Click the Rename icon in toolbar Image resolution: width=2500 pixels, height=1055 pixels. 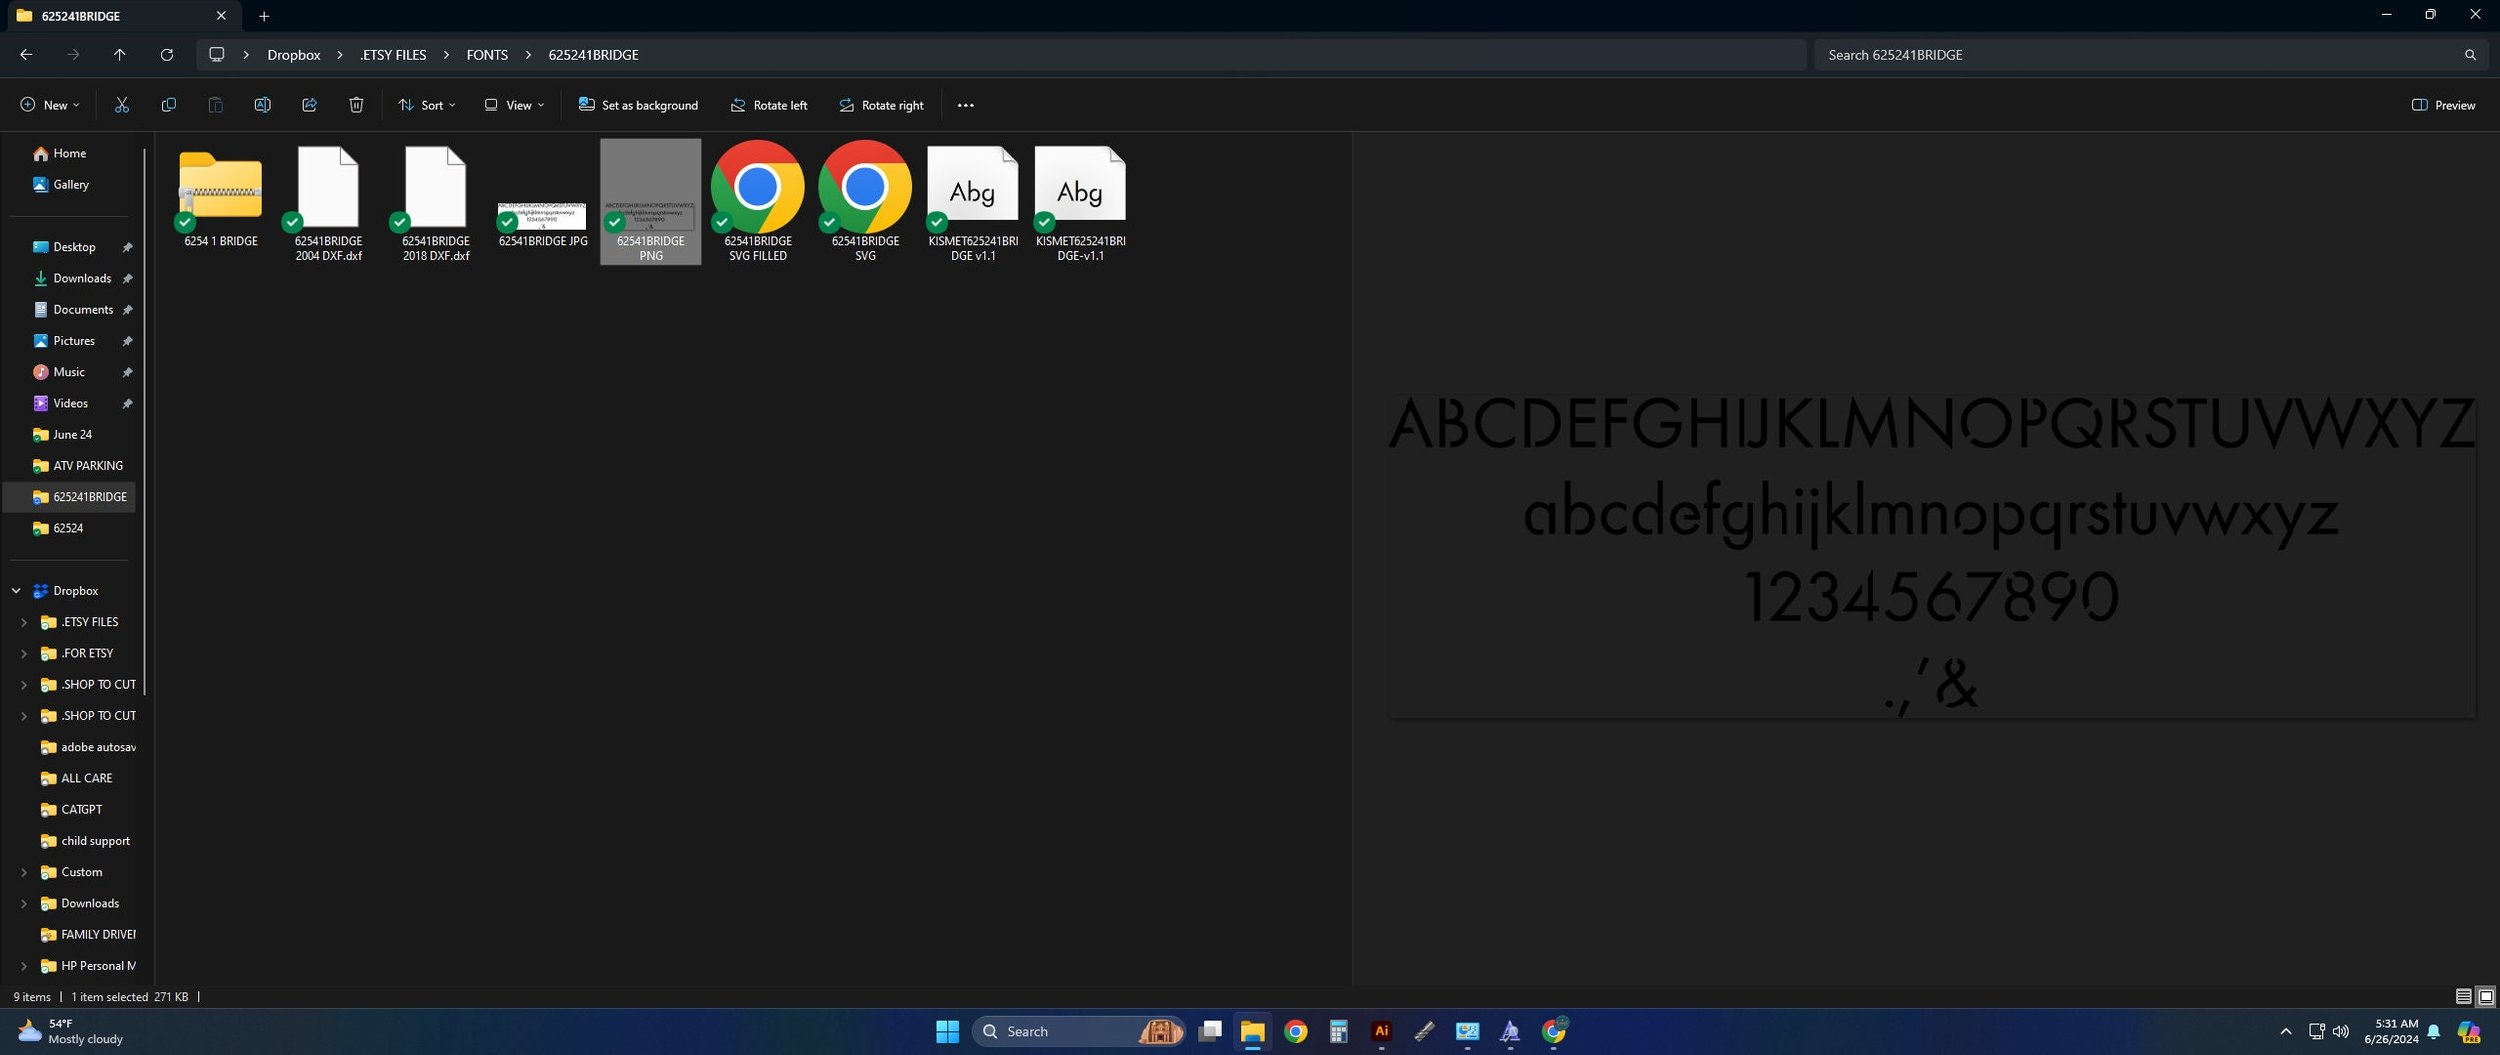coord(262,105)
